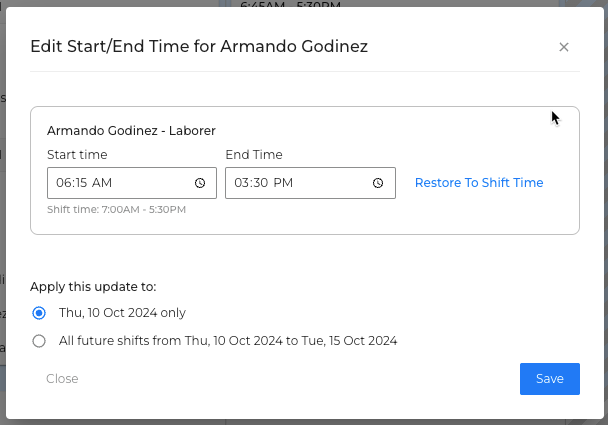Select the hour 06 in Start time

pos(63,183)
